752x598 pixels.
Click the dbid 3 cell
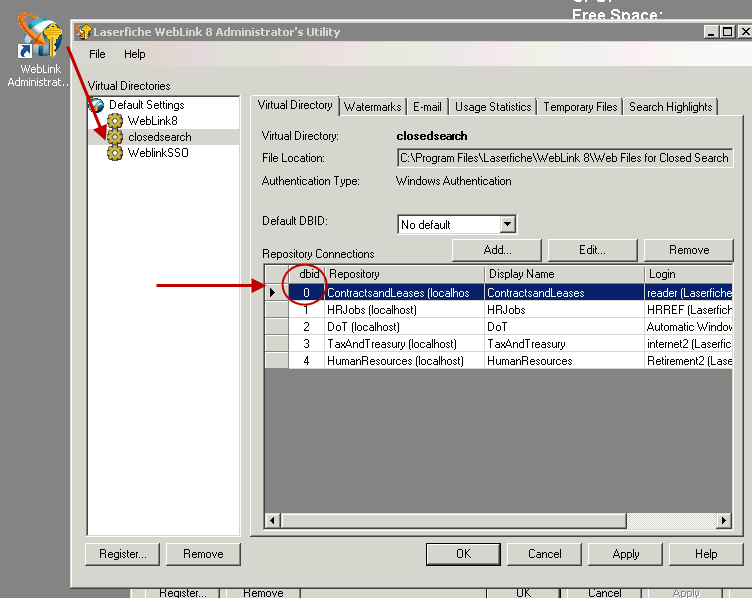pyautogui.click(x=307, y=344)
